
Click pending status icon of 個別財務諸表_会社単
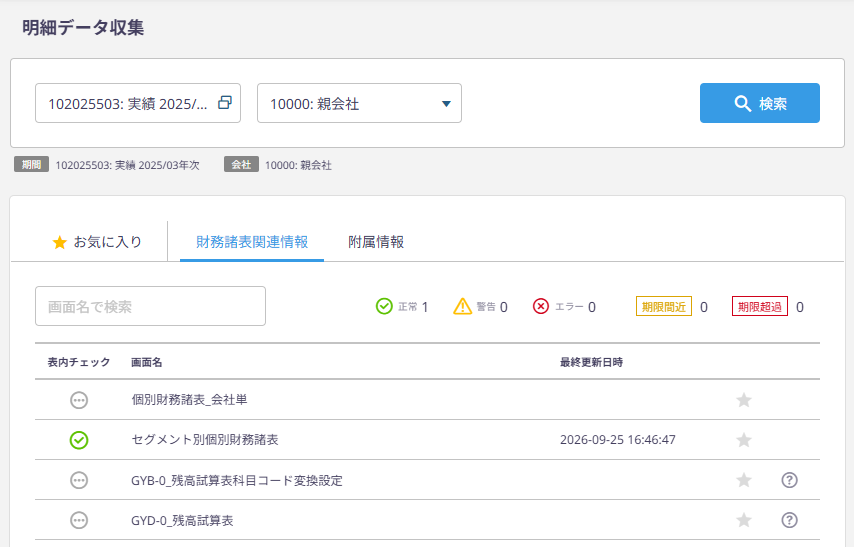(x=79, y=400)
